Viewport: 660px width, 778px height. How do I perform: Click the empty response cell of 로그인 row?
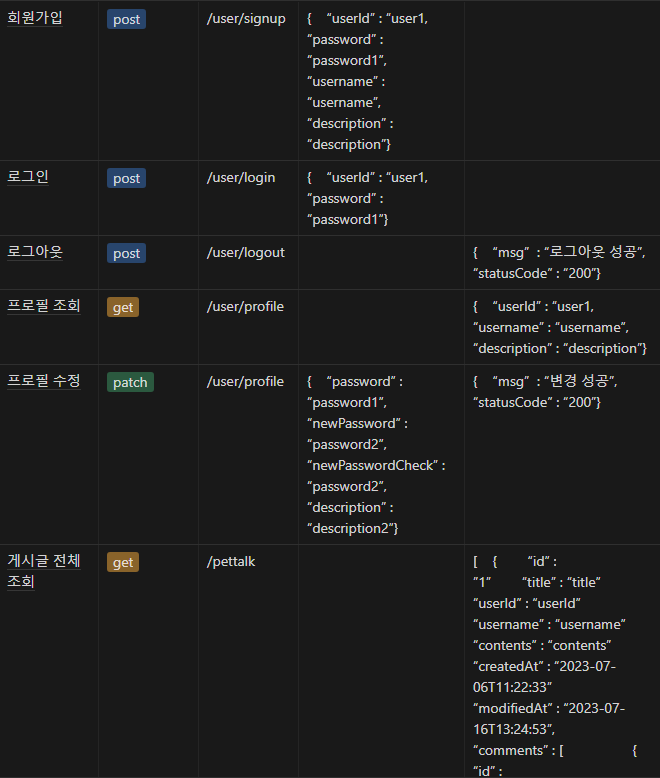point(562,198)
